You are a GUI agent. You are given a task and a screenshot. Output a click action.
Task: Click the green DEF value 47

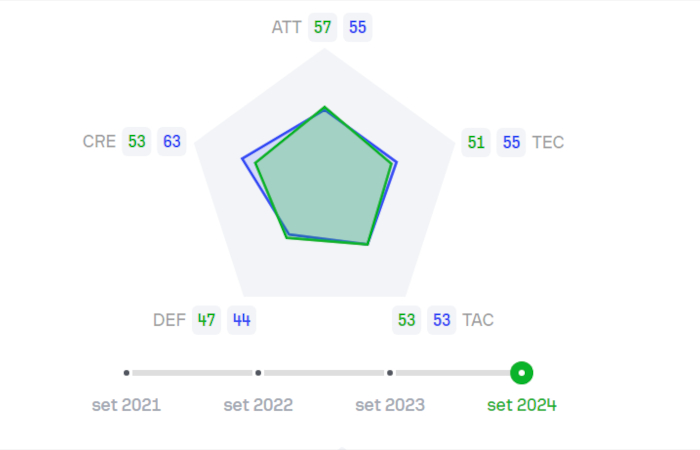(x=206, y=320)
